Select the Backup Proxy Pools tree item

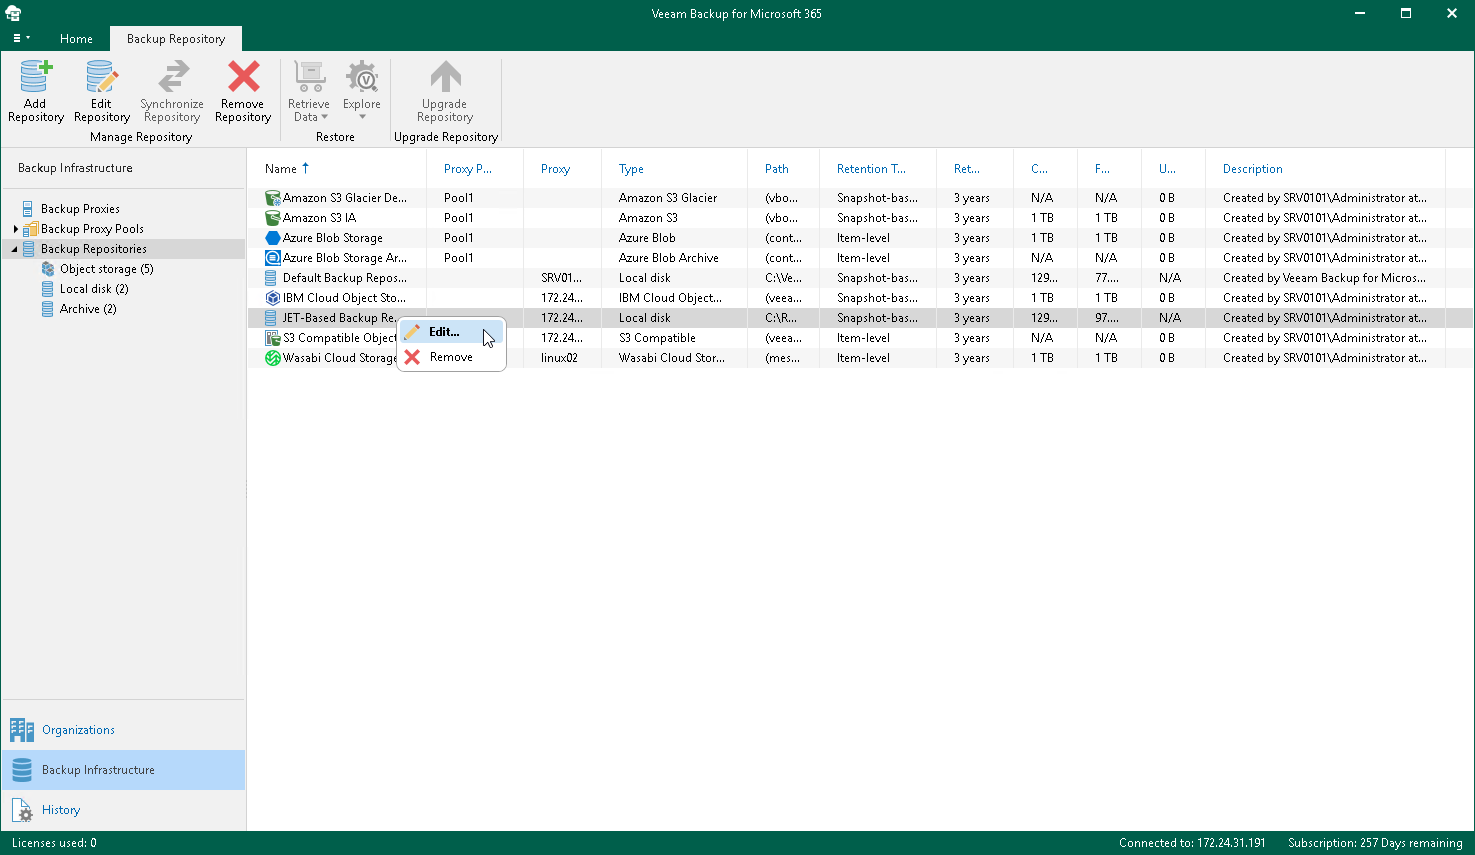tap(92, 229)
